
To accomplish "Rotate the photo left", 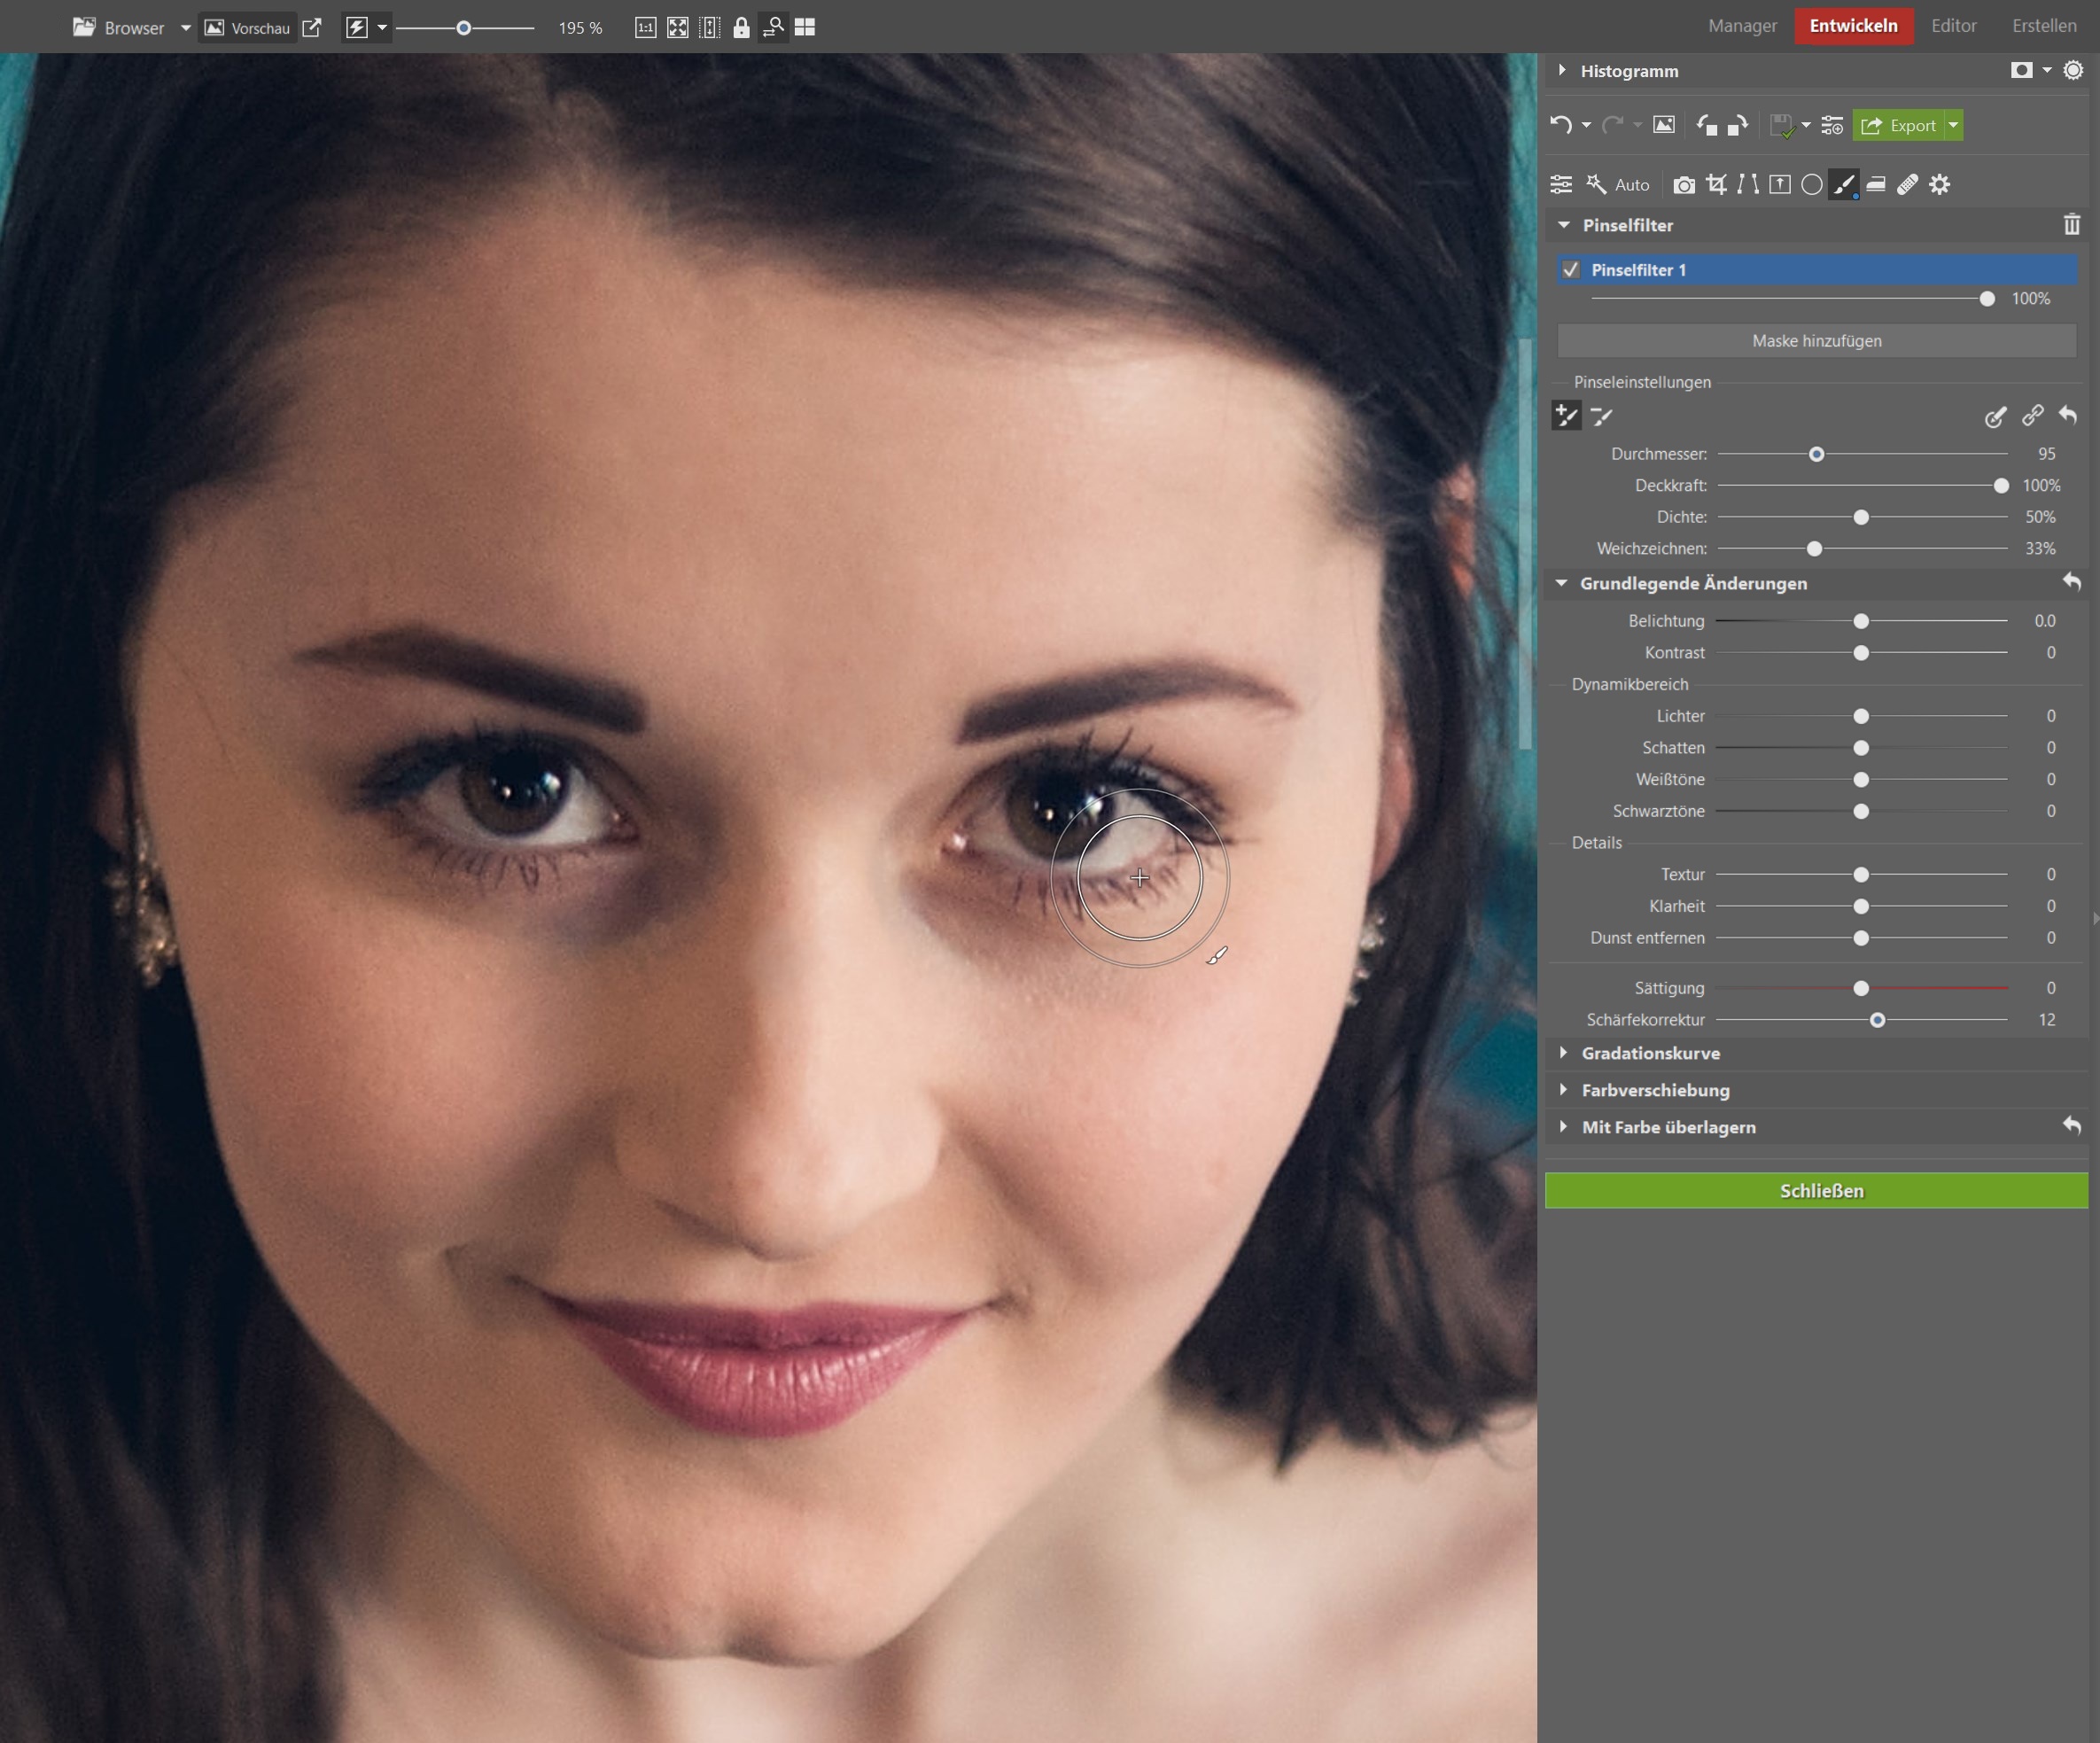I will [1707, 125].
